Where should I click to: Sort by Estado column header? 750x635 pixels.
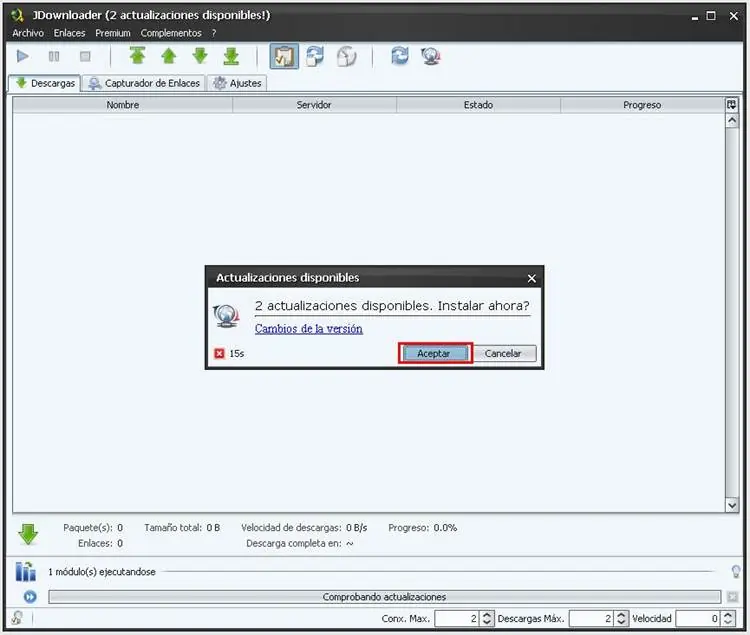coord(478,105)
